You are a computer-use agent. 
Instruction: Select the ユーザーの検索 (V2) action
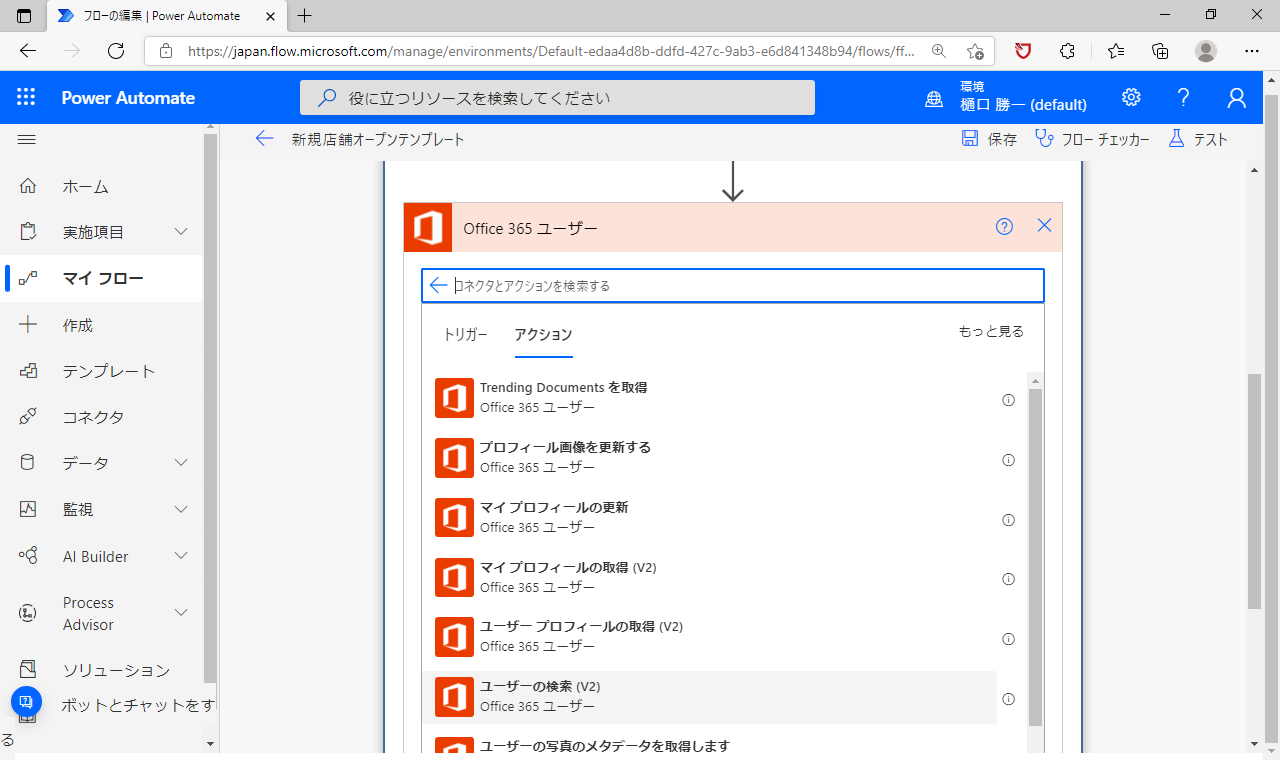coord(709,697)
